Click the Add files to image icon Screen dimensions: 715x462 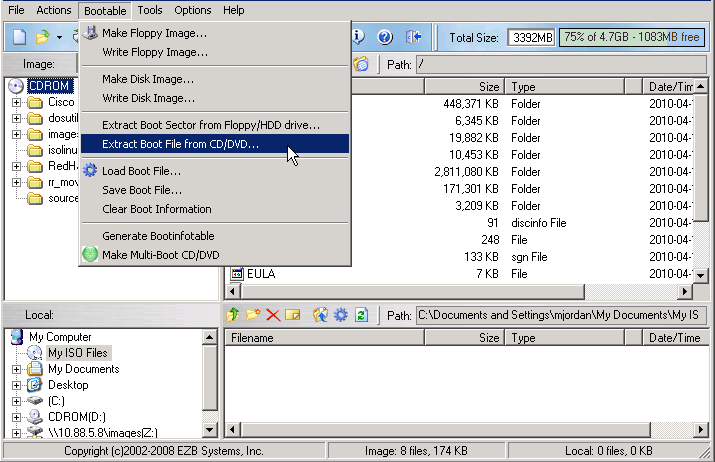tap(320, 315)
